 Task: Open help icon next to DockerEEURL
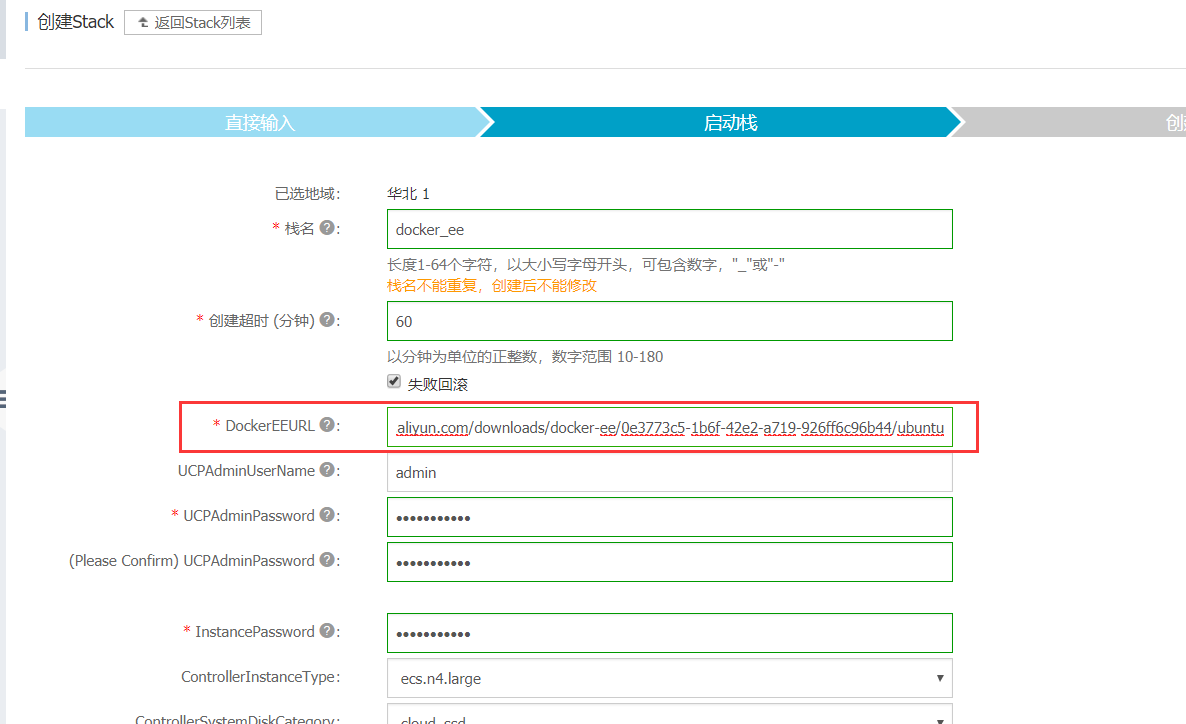(327, 425)
